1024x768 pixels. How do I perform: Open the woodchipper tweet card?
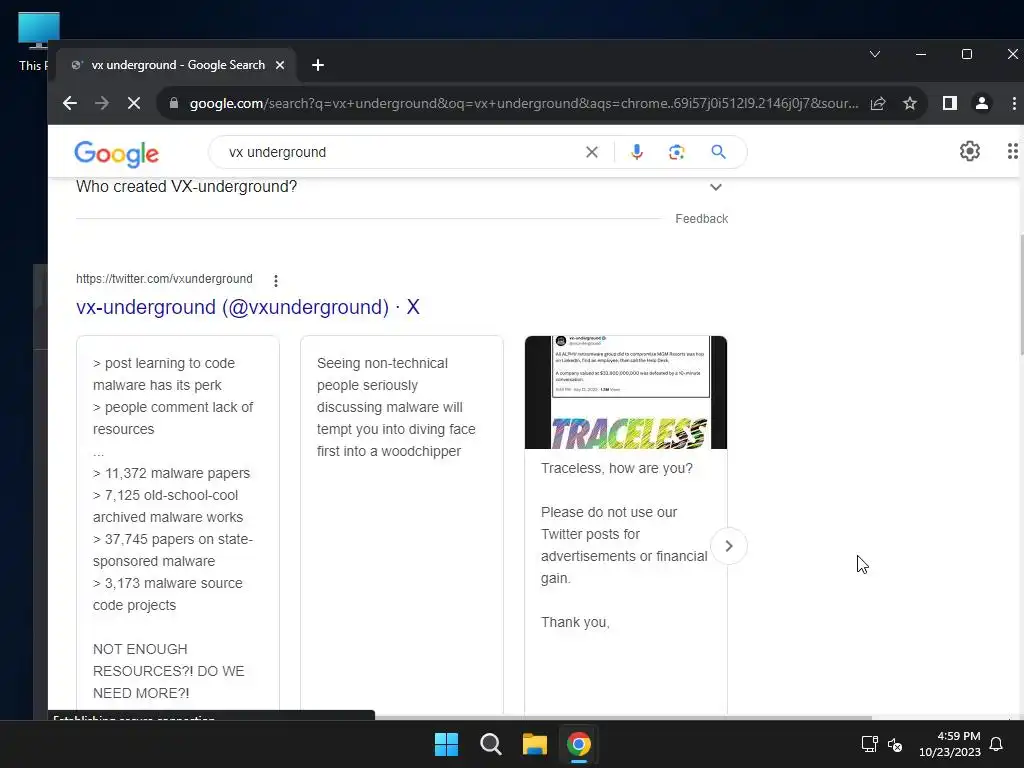(402, 526)
